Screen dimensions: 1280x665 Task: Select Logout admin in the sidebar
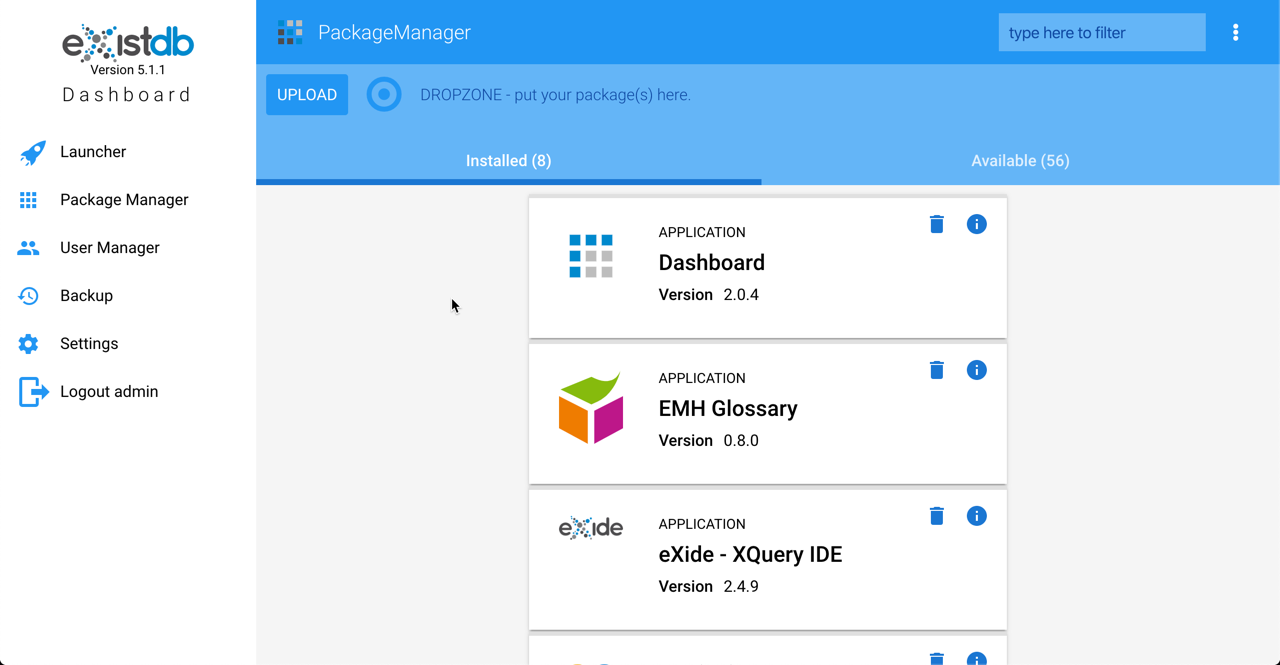point(128,392)
